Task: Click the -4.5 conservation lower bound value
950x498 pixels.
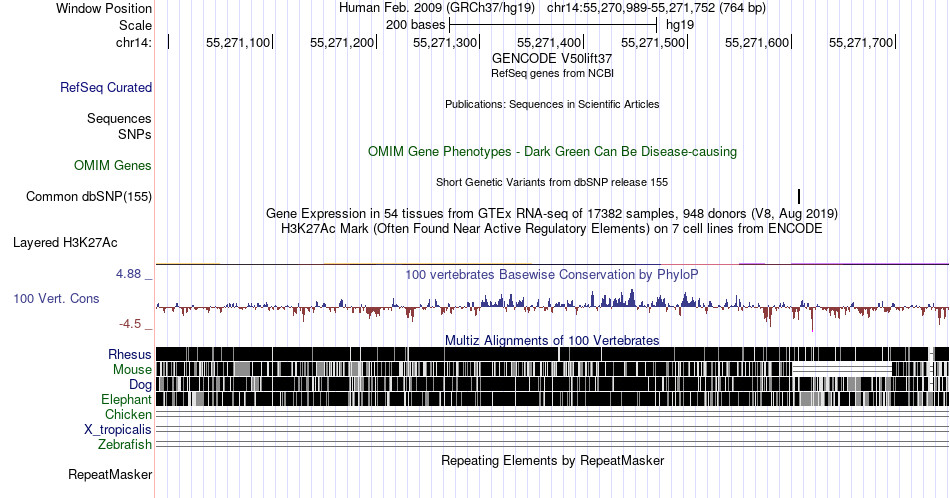Action: click(x=130, y=324)
